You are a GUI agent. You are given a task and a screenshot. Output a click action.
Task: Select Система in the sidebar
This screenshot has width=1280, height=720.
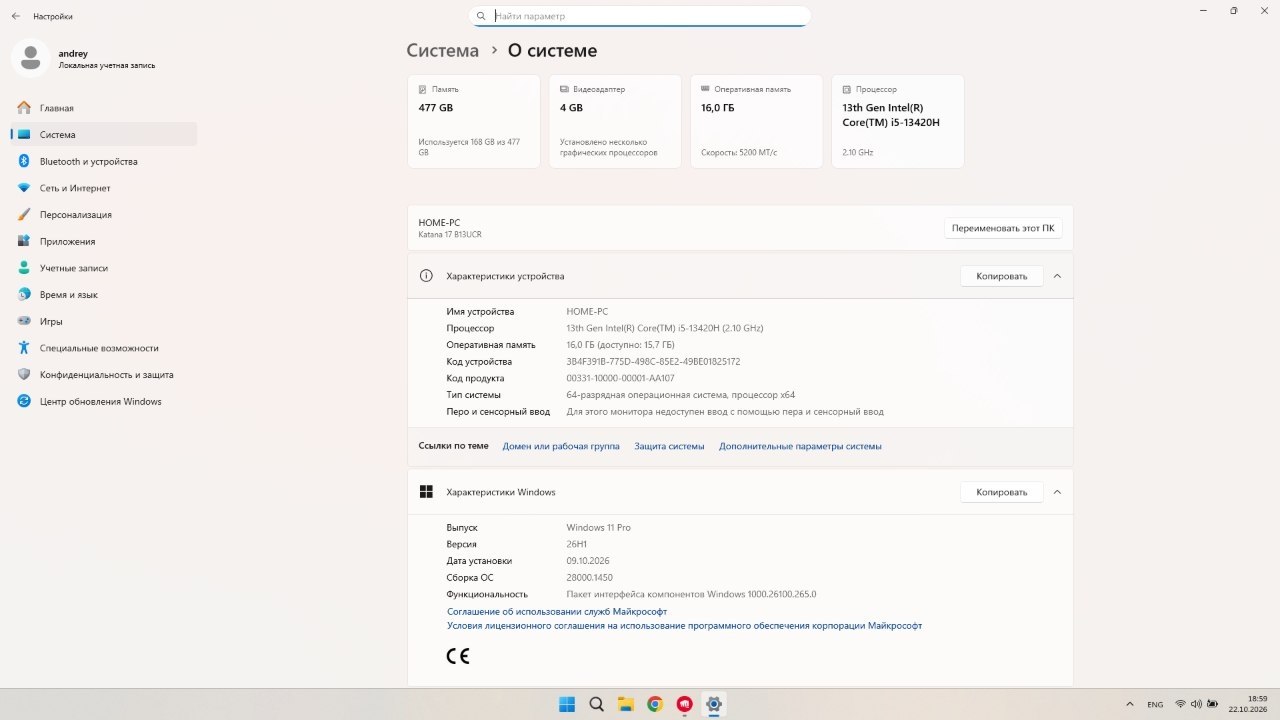(104, 135)
